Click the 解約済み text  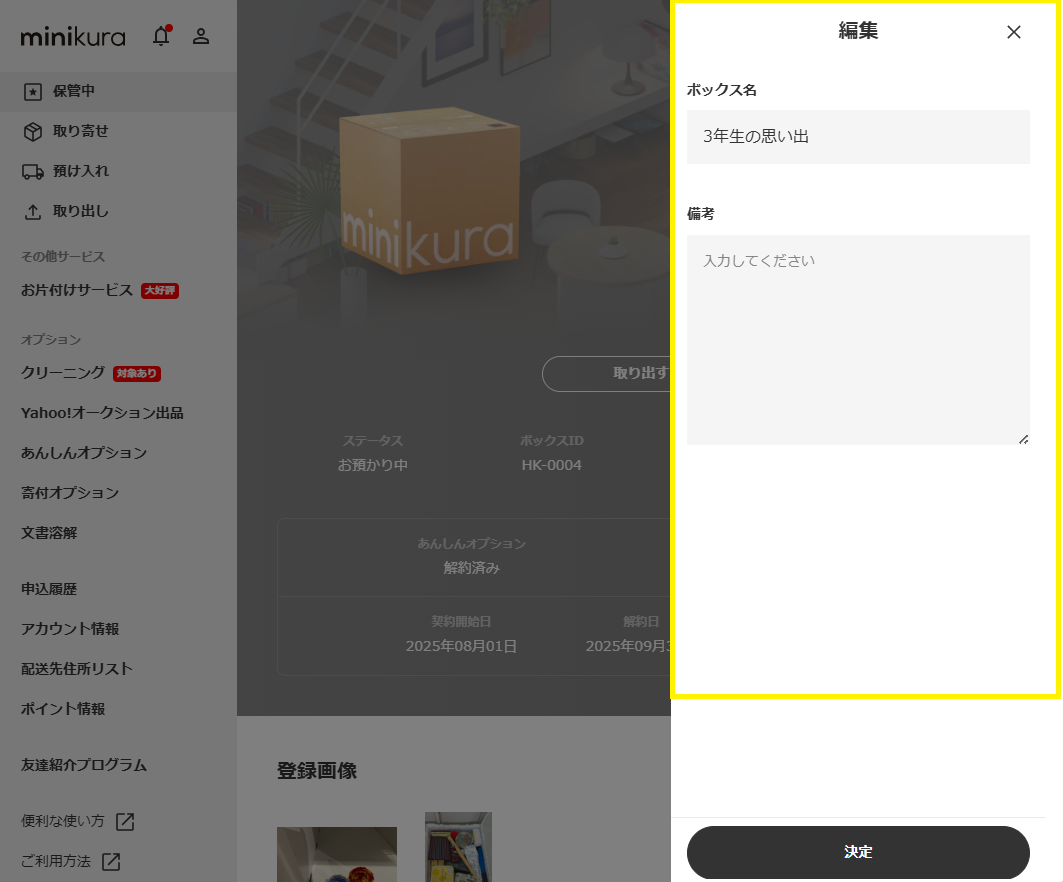click(472, 568)
